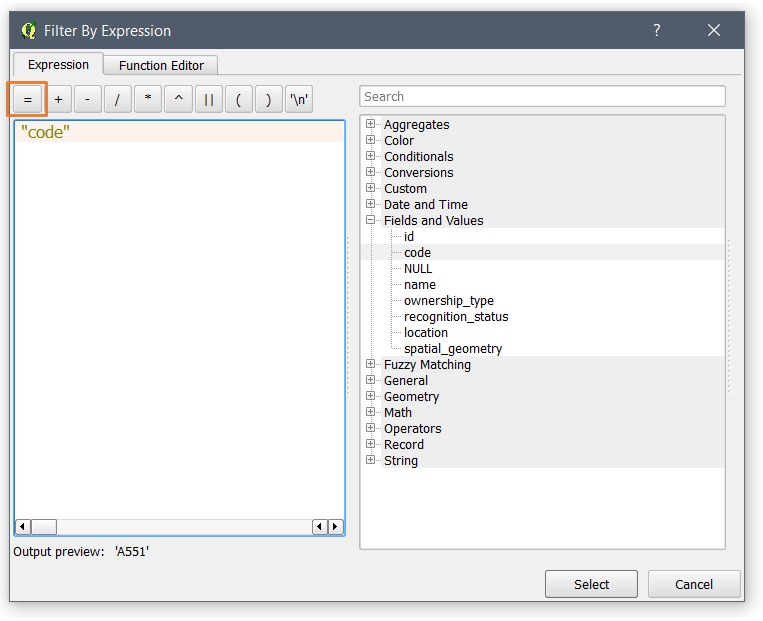The image size is (763, 621).
Task: Click the division operator button
Action: tap(118, 99)
